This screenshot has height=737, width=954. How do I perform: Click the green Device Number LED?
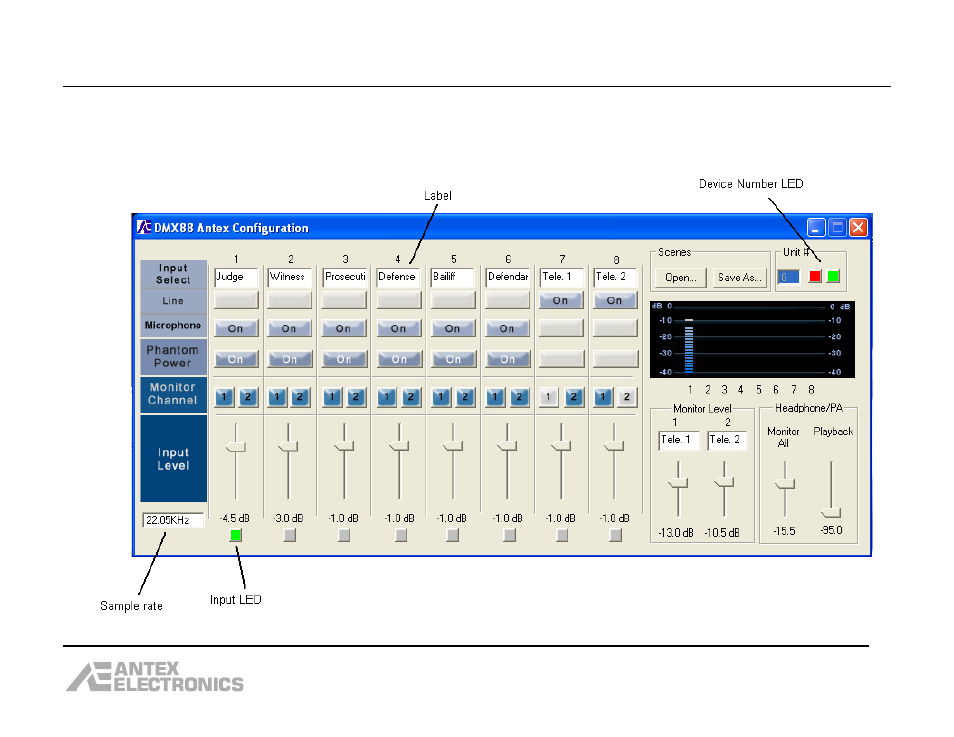[x=833, y=276]
